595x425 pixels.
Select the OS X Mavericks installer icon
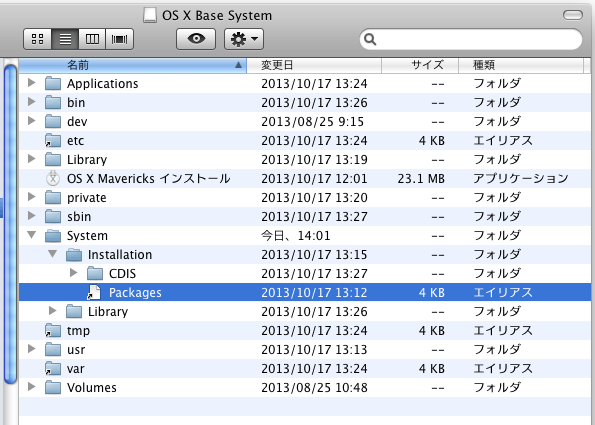pos(53,178)
